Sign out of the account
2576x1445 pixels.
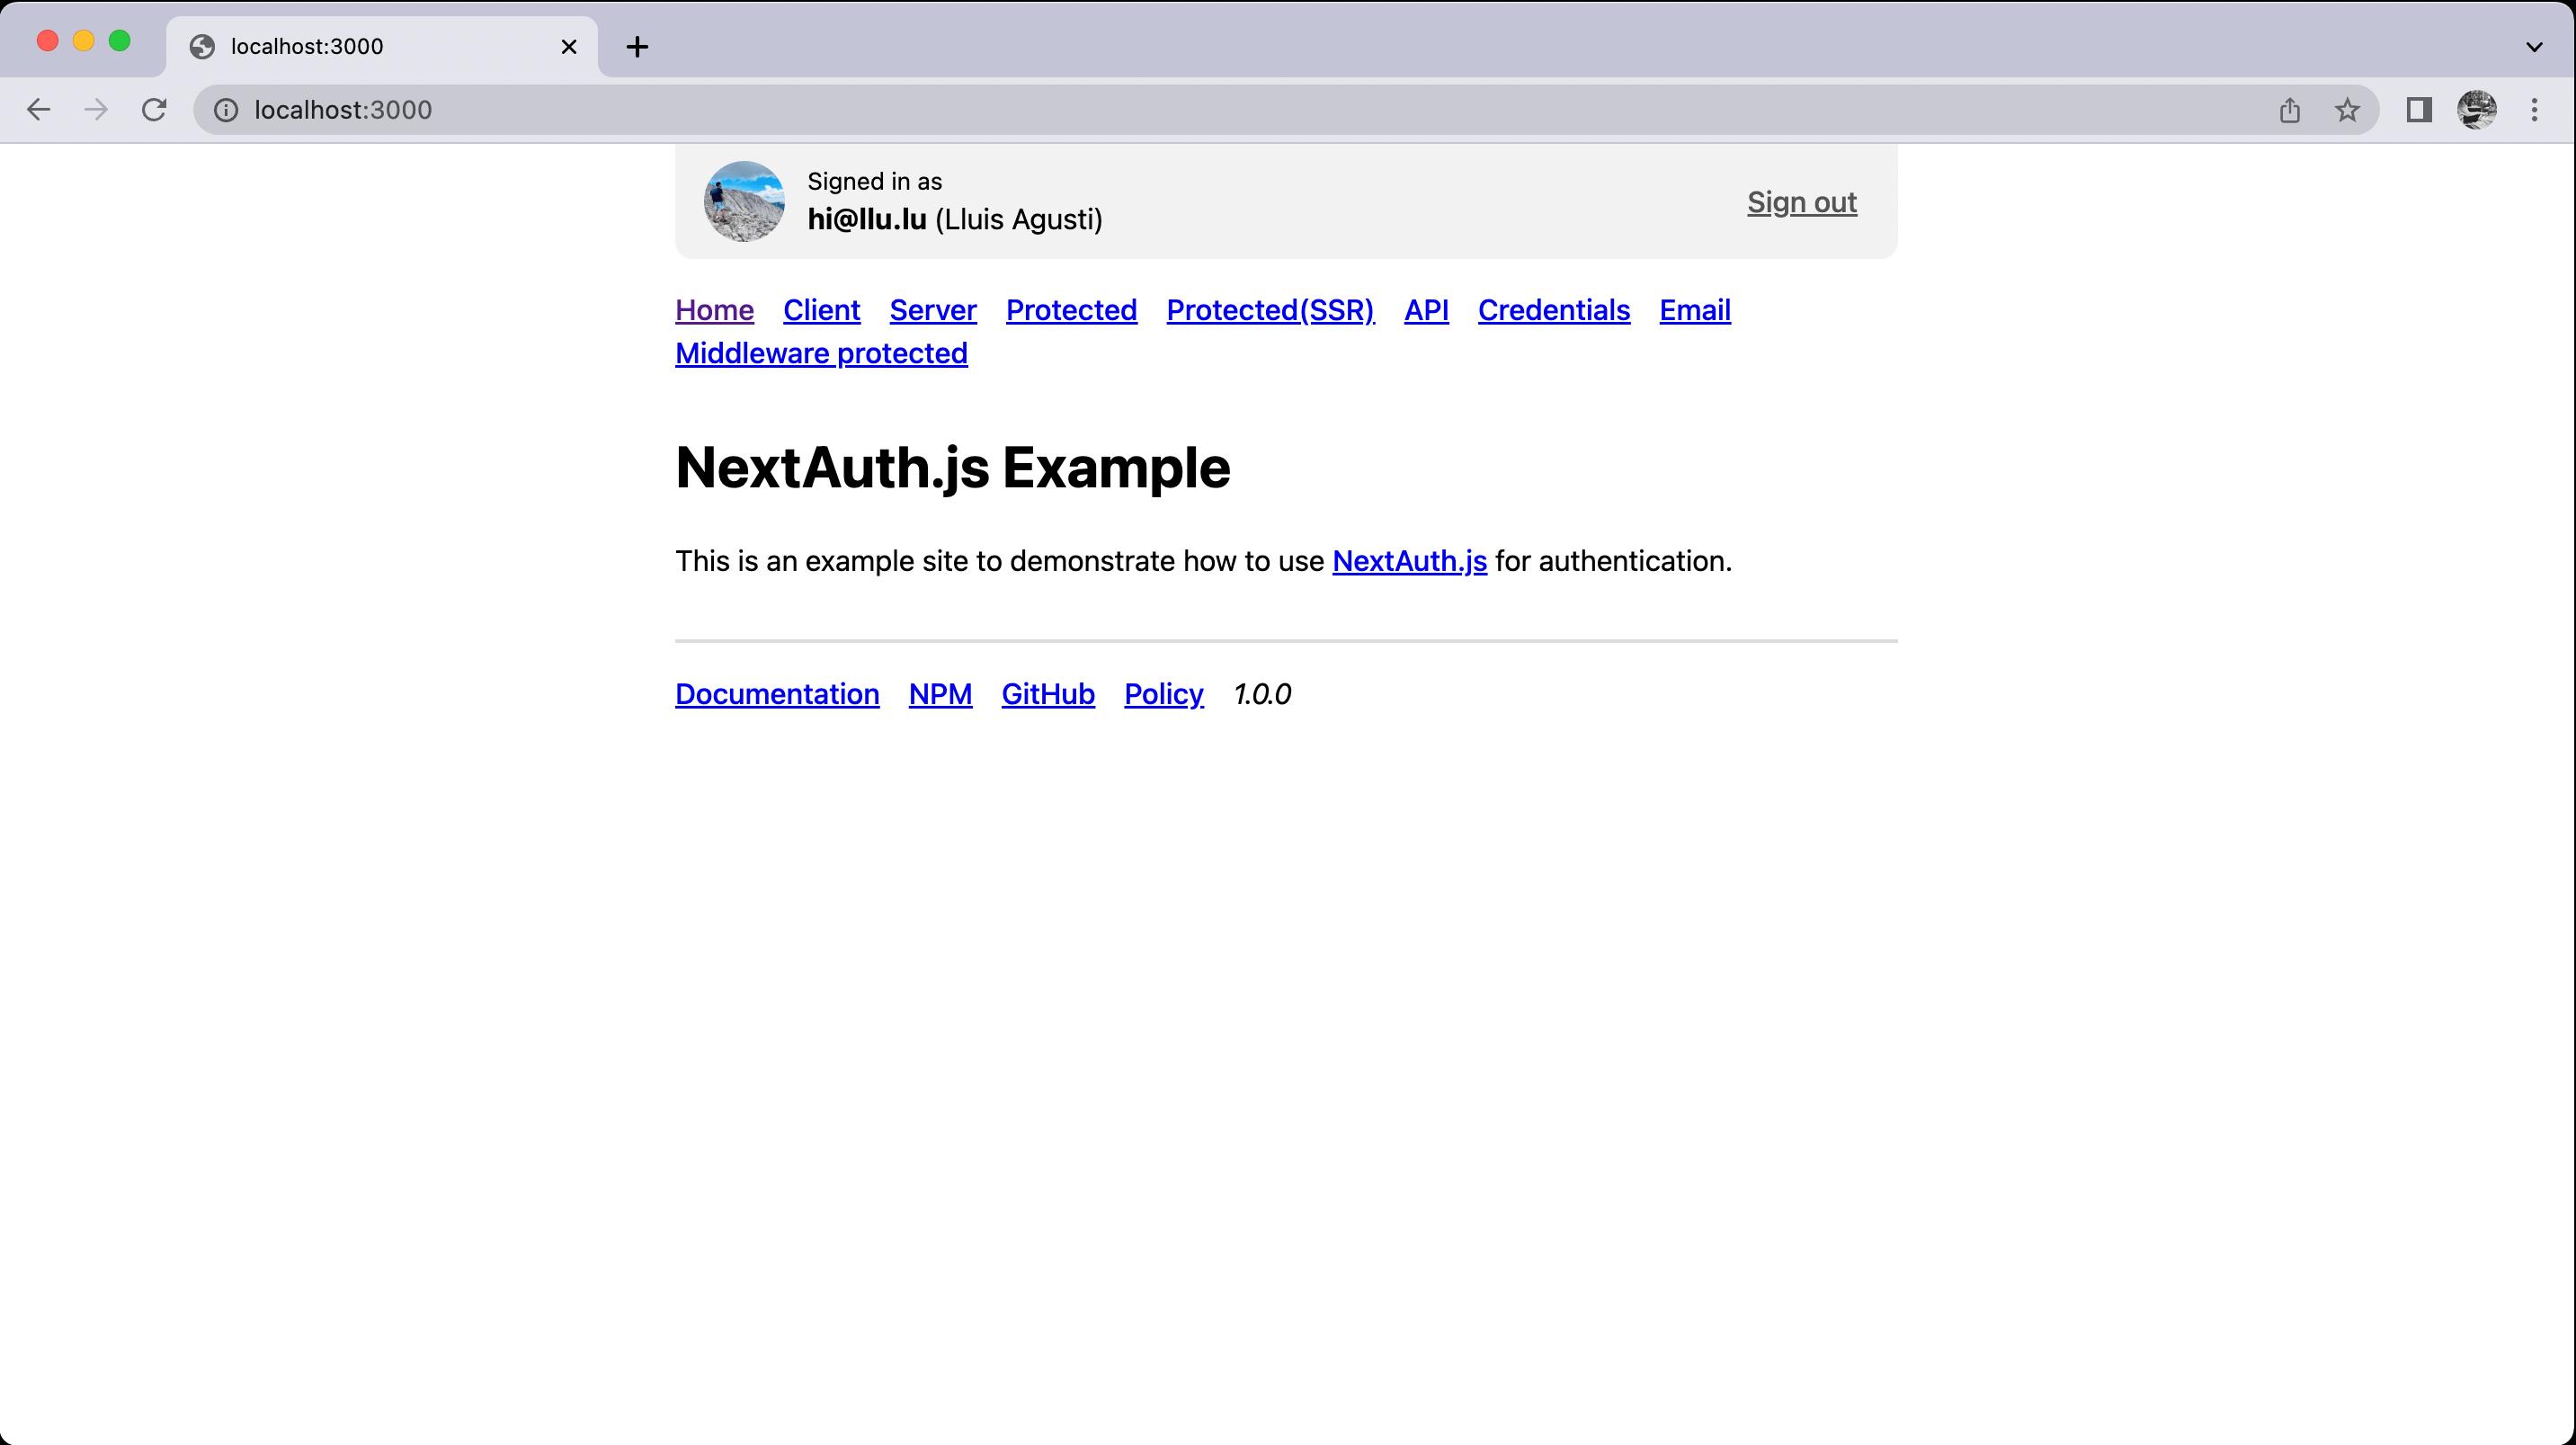tap(1801, 201)
